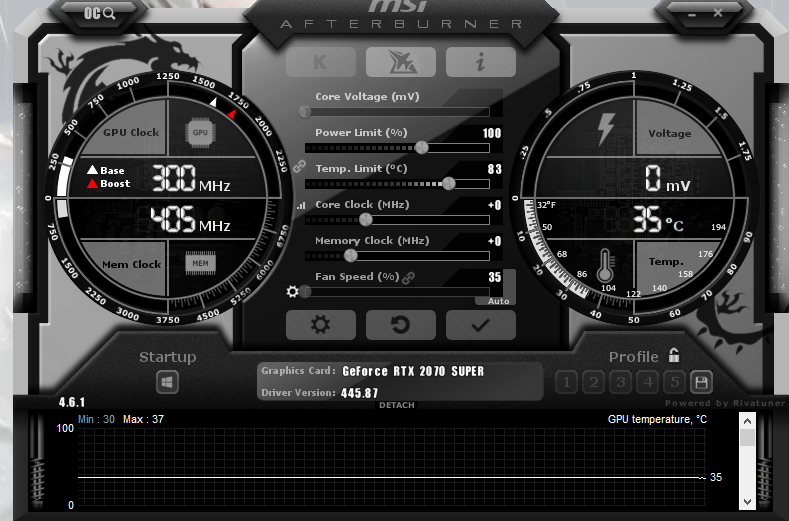Open Afterburner settings gear button
The width and height of the screenshot is (789, 521).
point(321,325)
